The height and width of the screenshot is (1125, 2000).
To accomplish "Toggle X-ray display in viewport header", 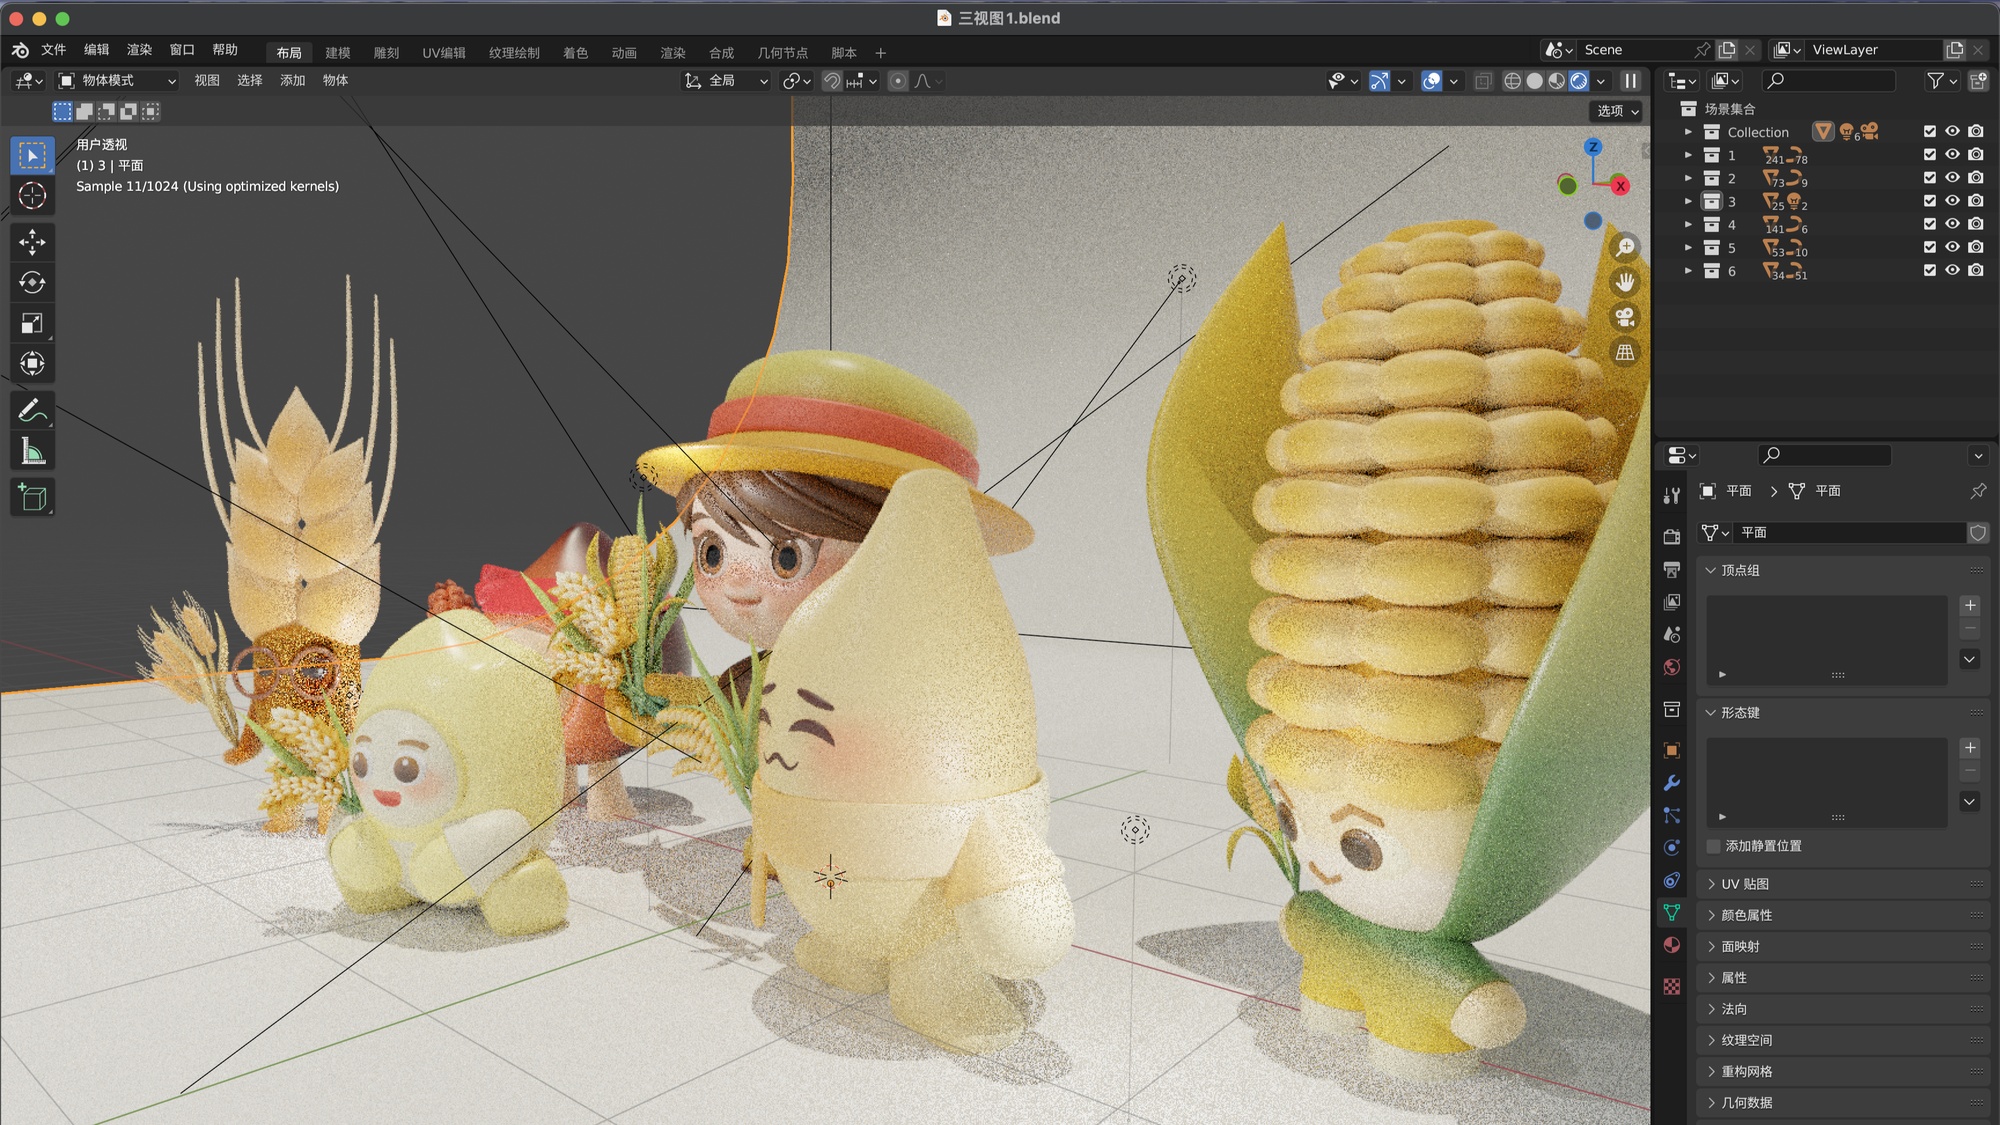I will [1484, 81].
